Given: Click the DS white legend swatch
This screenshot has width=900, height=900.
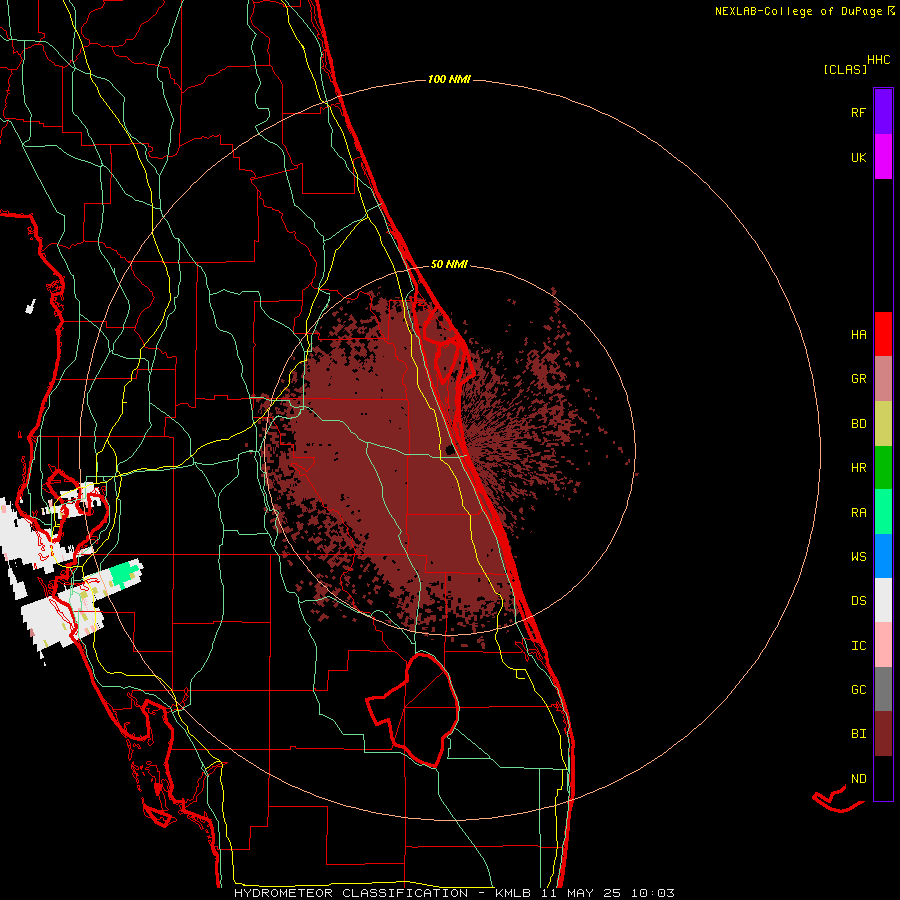Looking at the screenshot, I should point(883,600).
